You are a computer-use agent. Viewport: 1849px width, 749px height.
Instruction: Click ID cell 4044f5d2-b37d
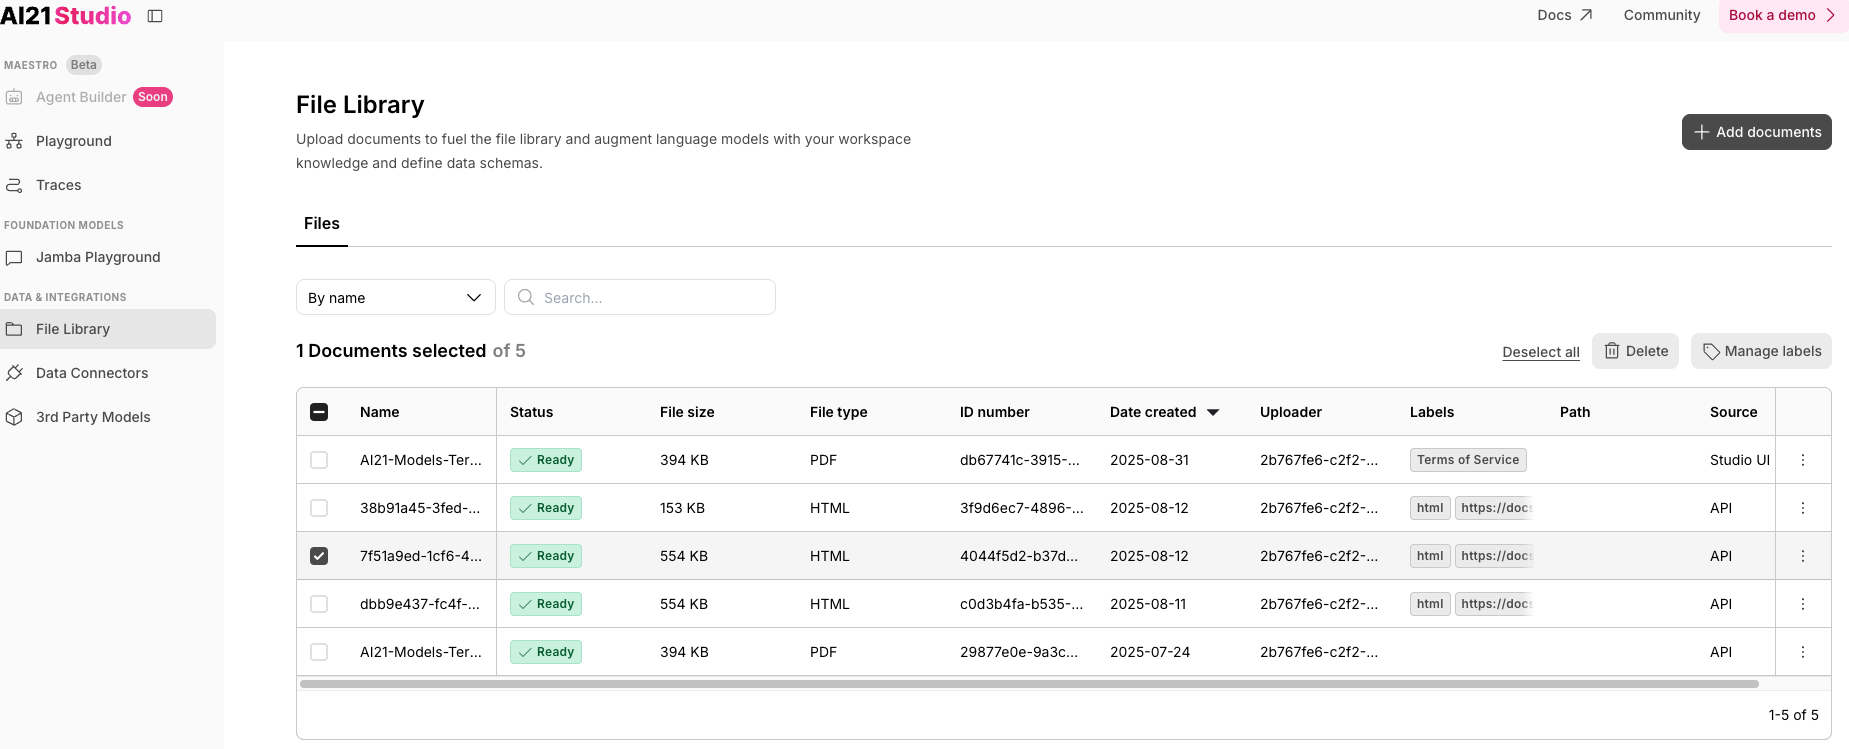tap(1019, 556)
